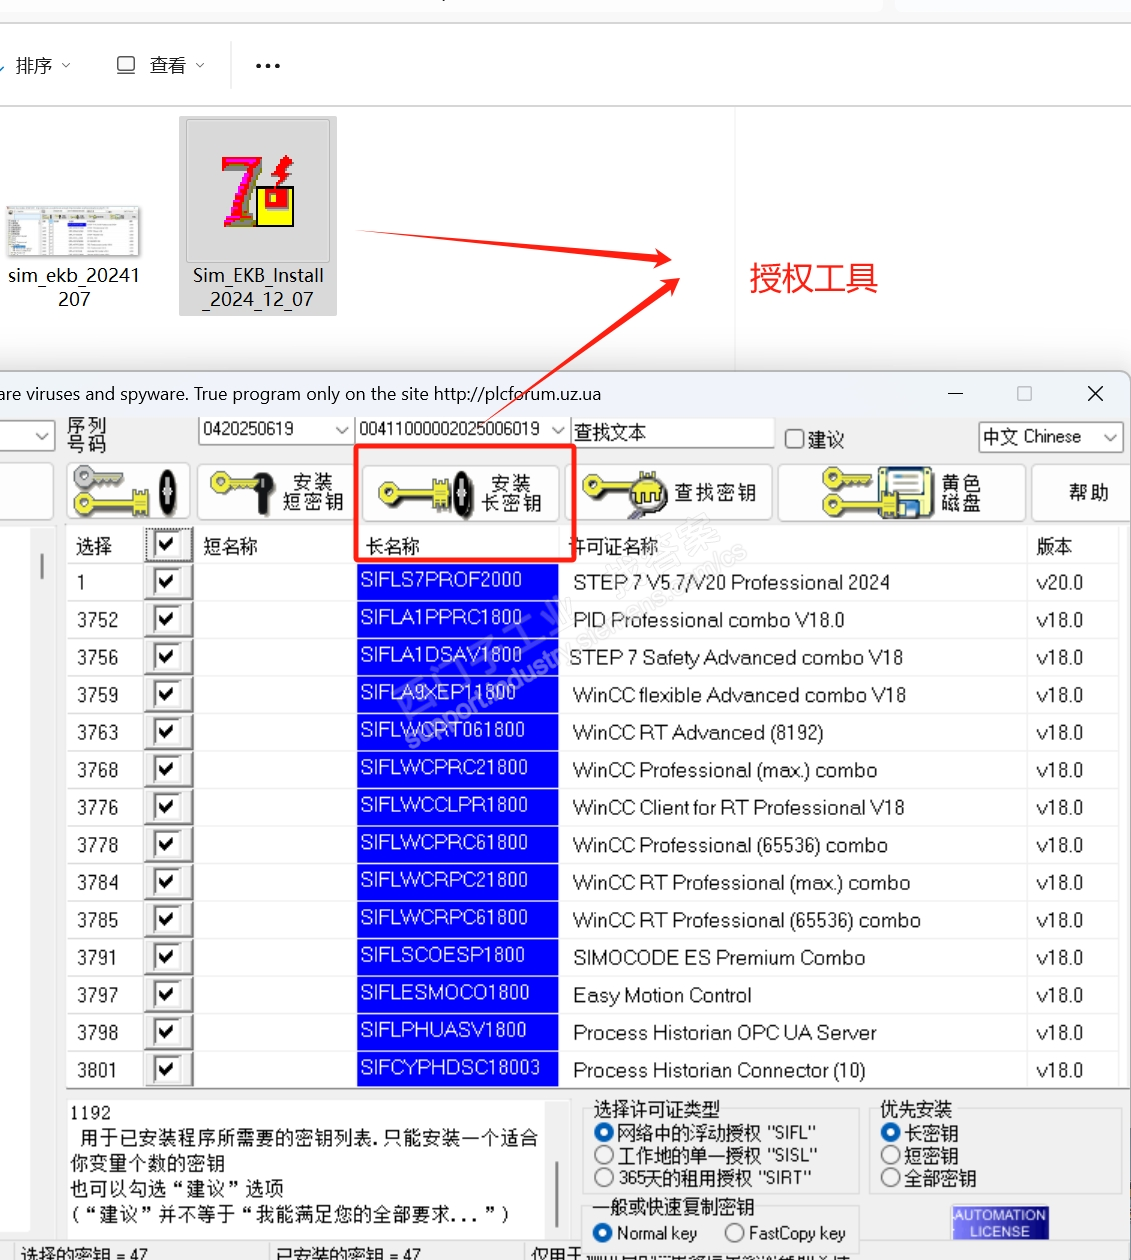Close the Sim EKB Install window
Image resolution: width=1131 pixels, height=1260 pixels.
1095,394
